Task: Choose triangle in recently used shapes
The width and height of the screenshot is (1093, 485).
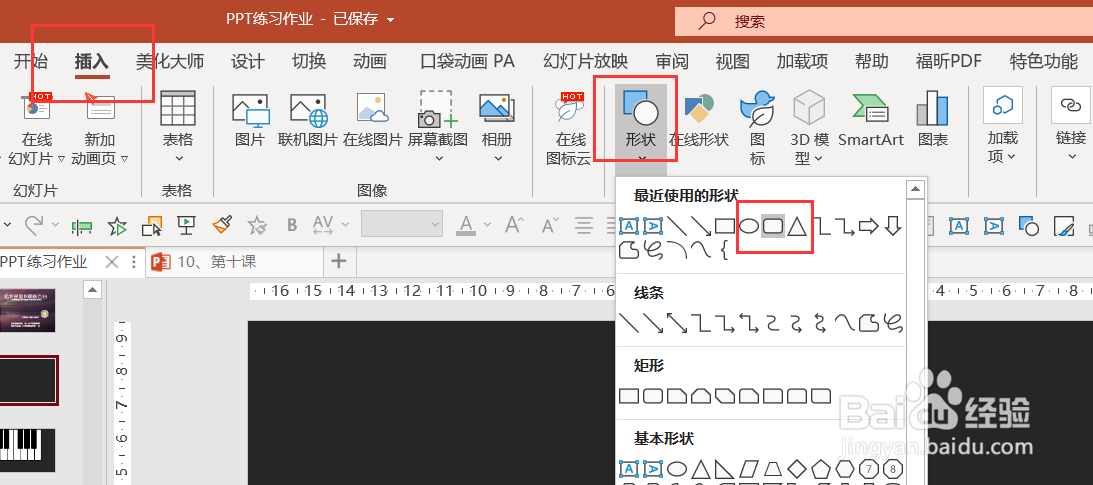Action: (797, 226)
